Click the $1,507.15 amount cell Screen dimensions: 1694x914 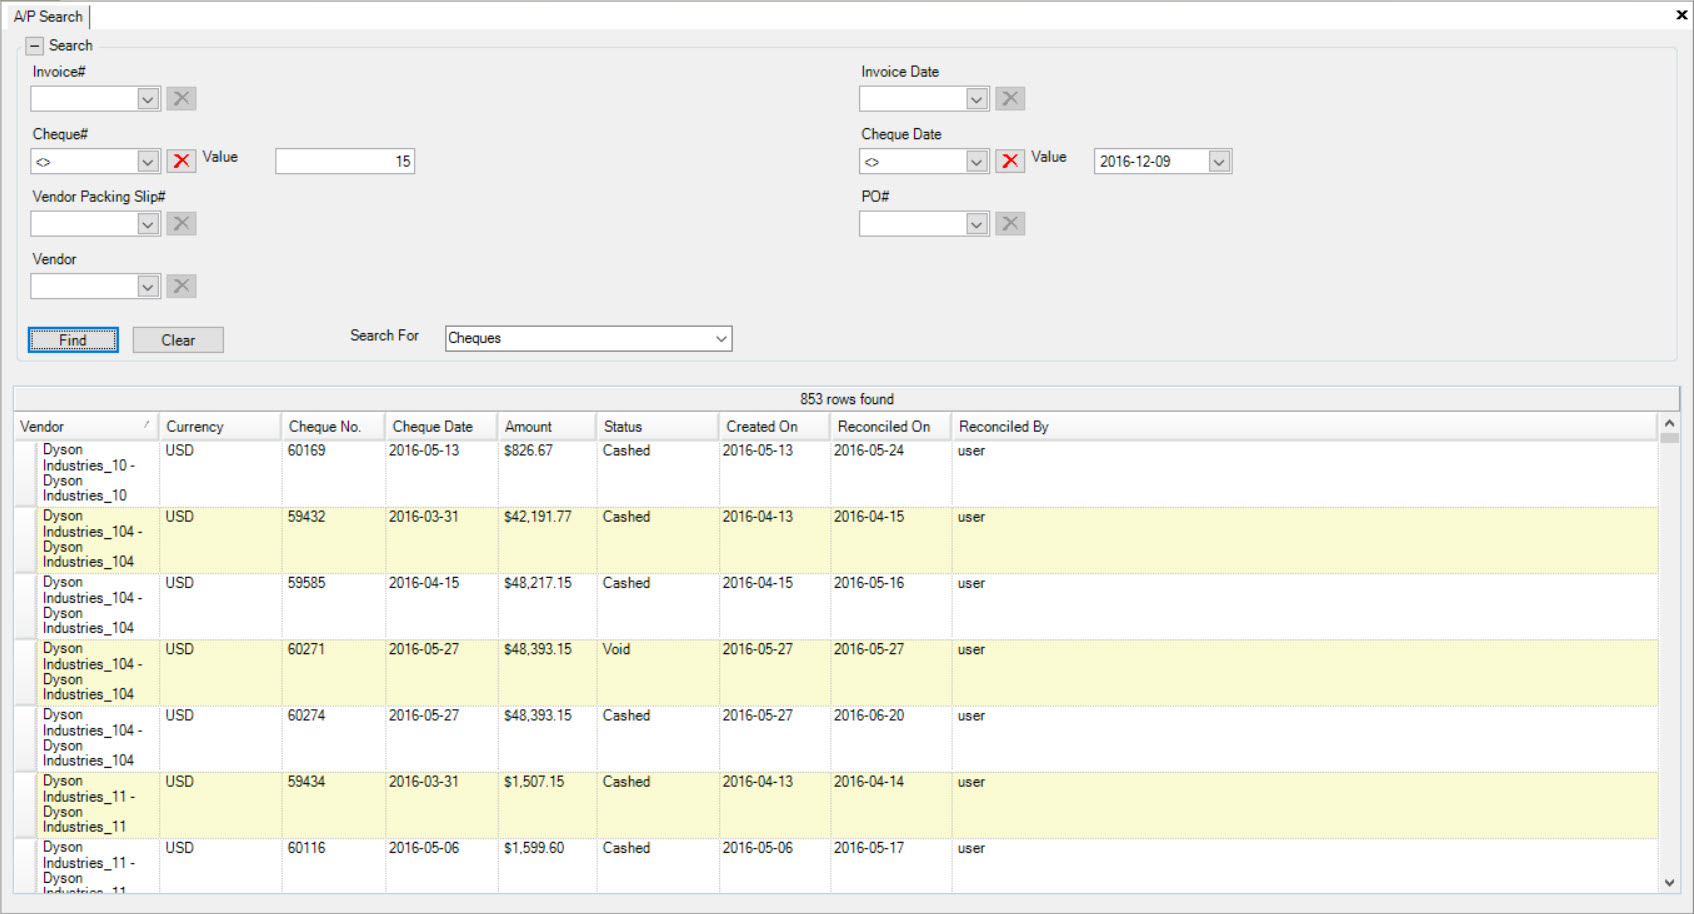click(548, 805)
